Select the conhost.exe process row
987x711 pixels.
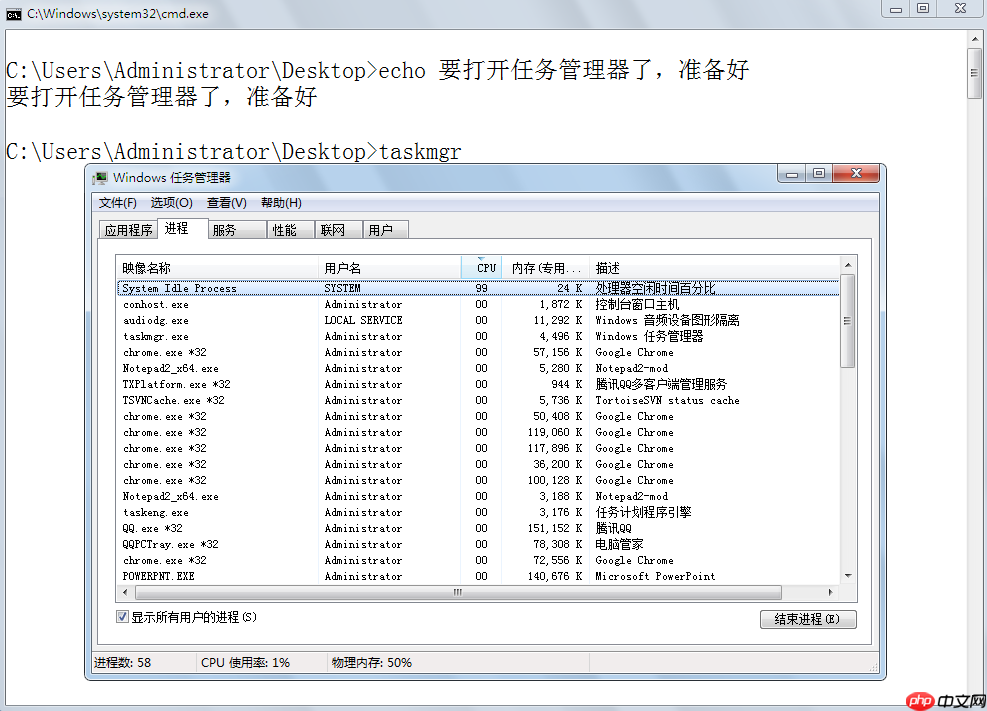point(478,305)
